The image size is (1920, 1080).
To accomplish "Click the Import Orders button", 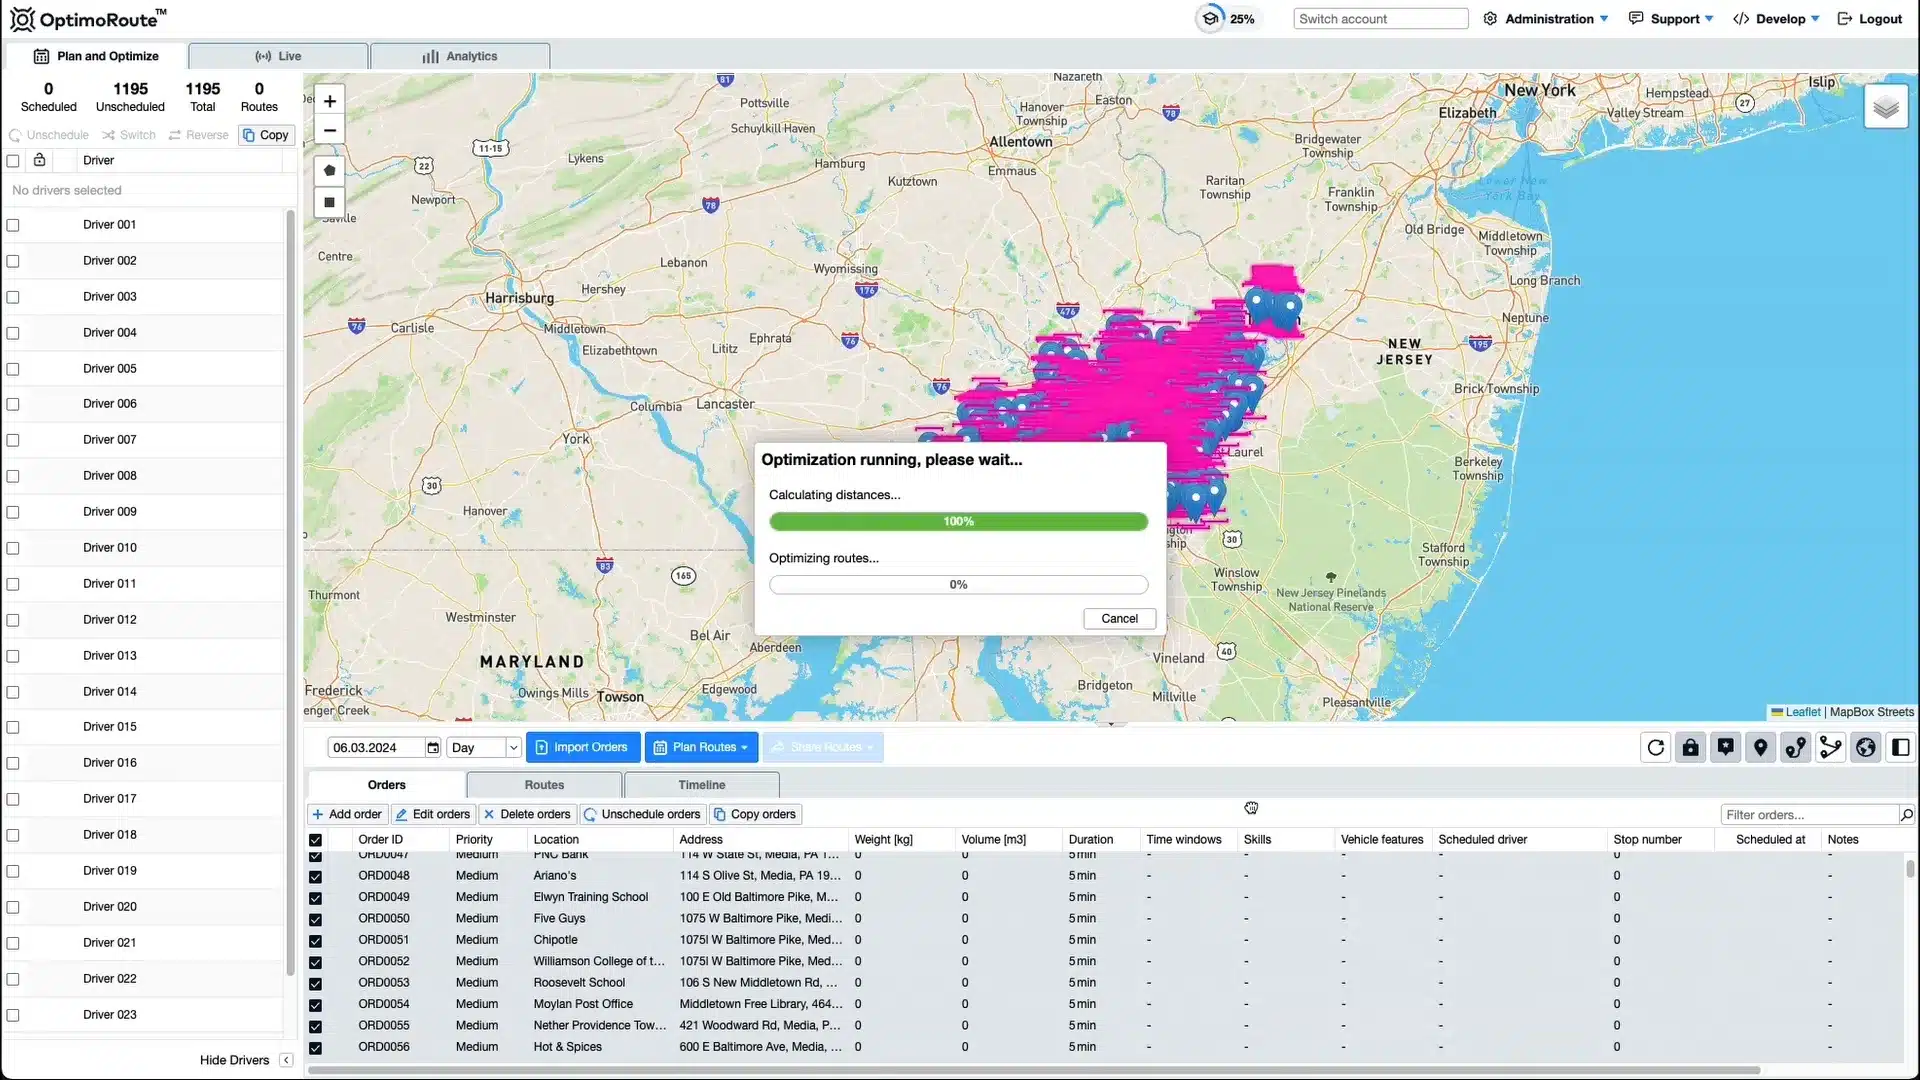I will pyautogui.click(x=582, y=747).
